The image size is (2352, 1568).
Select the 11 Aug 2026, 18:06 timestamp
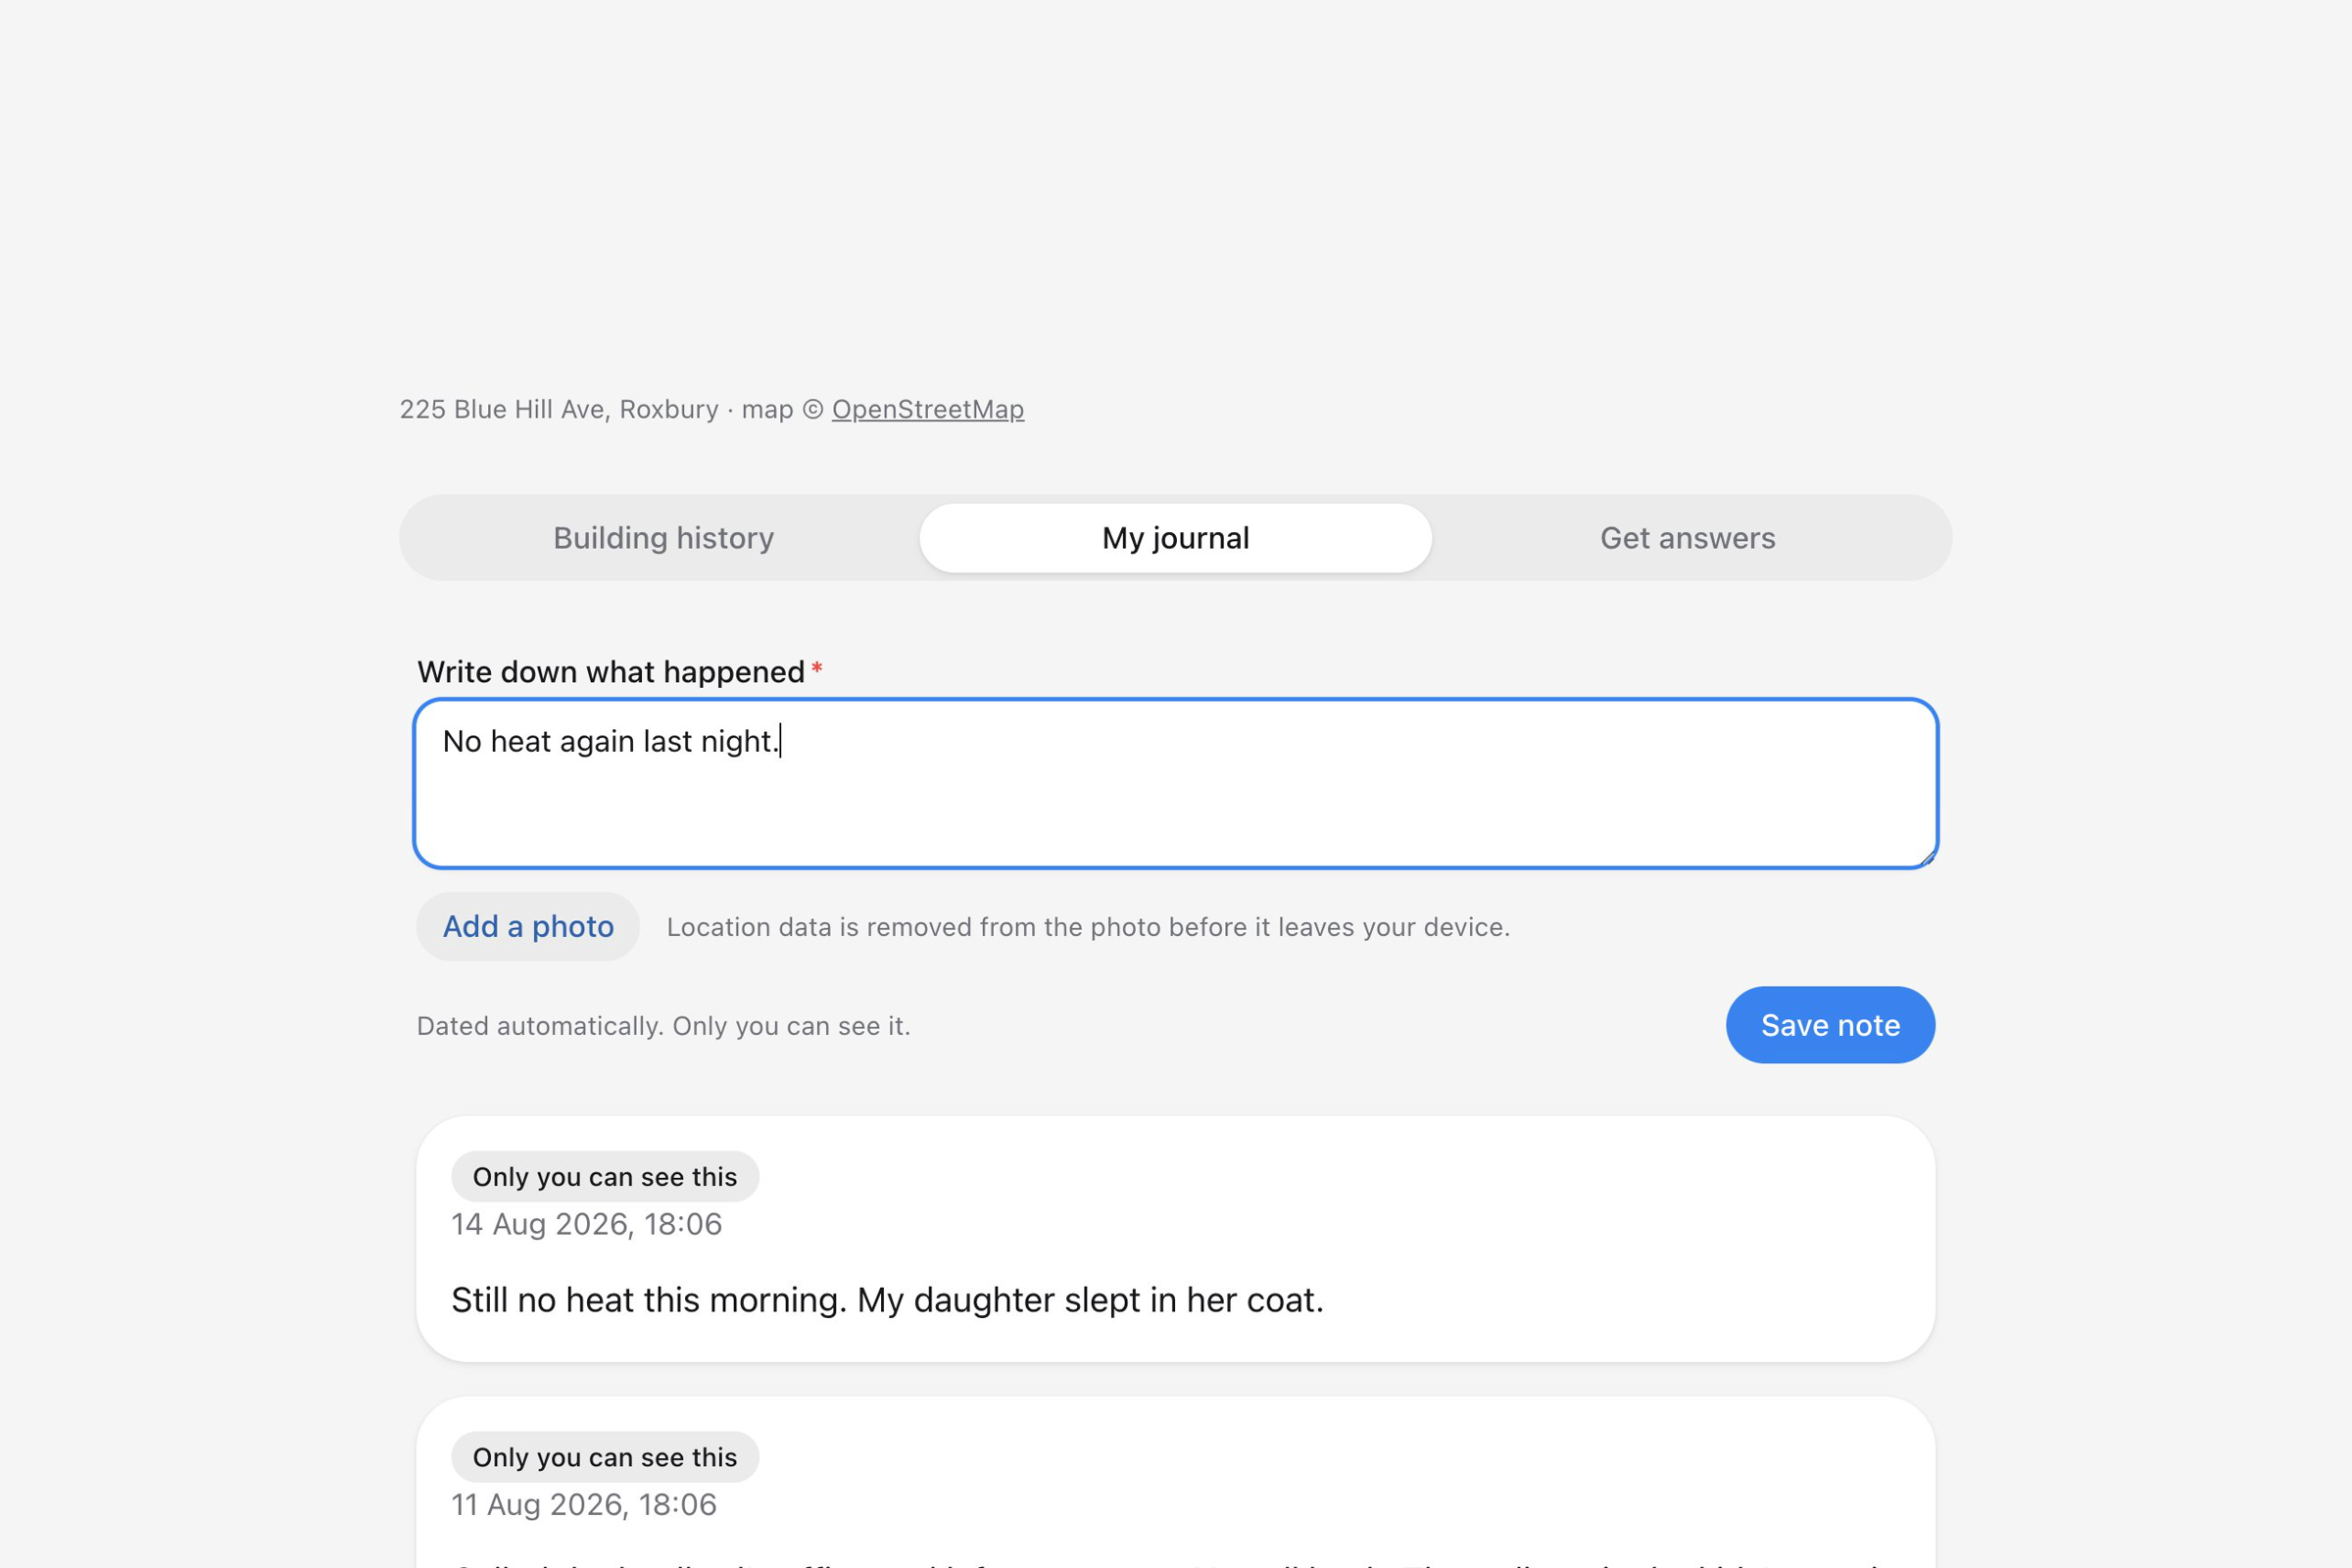pos(584,1505)
